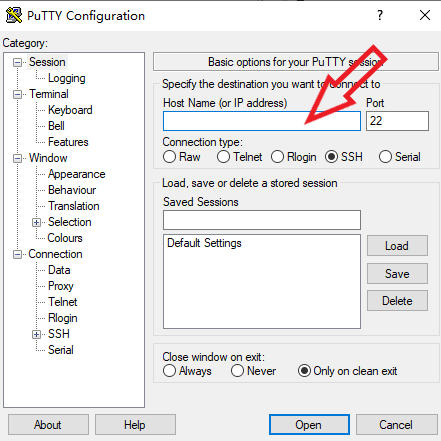The image size is (441, 441).
Task: Open the Window category
Action: click(48, 158)
